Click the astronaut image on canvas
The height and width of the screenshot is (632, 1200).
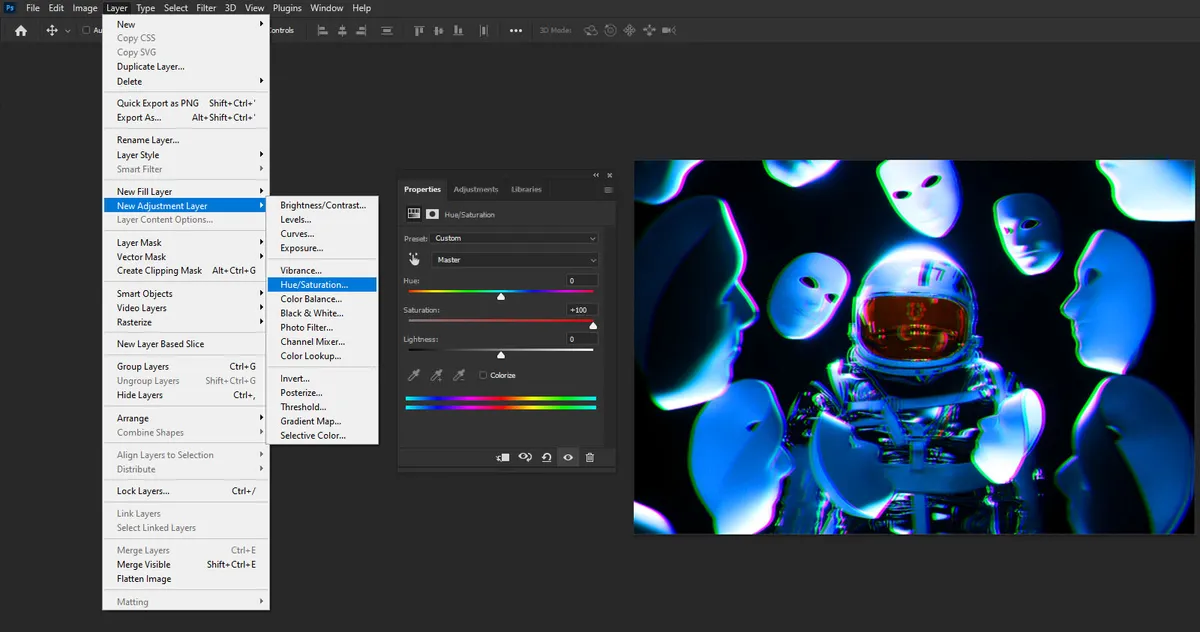[914, 347]
